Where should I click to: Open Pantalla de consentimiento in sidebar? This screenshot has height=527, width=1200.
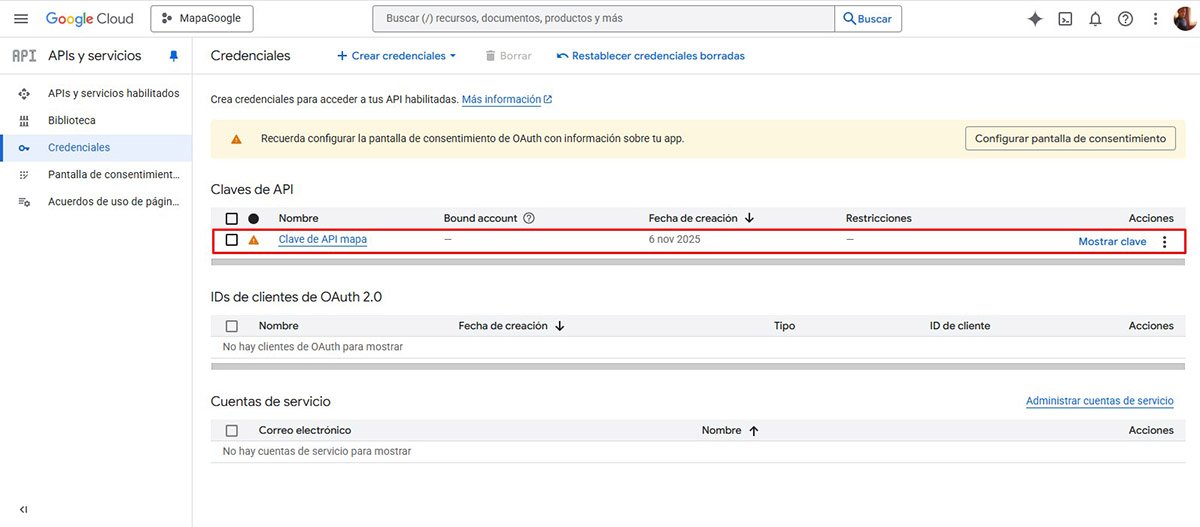[x=114, y=174]
